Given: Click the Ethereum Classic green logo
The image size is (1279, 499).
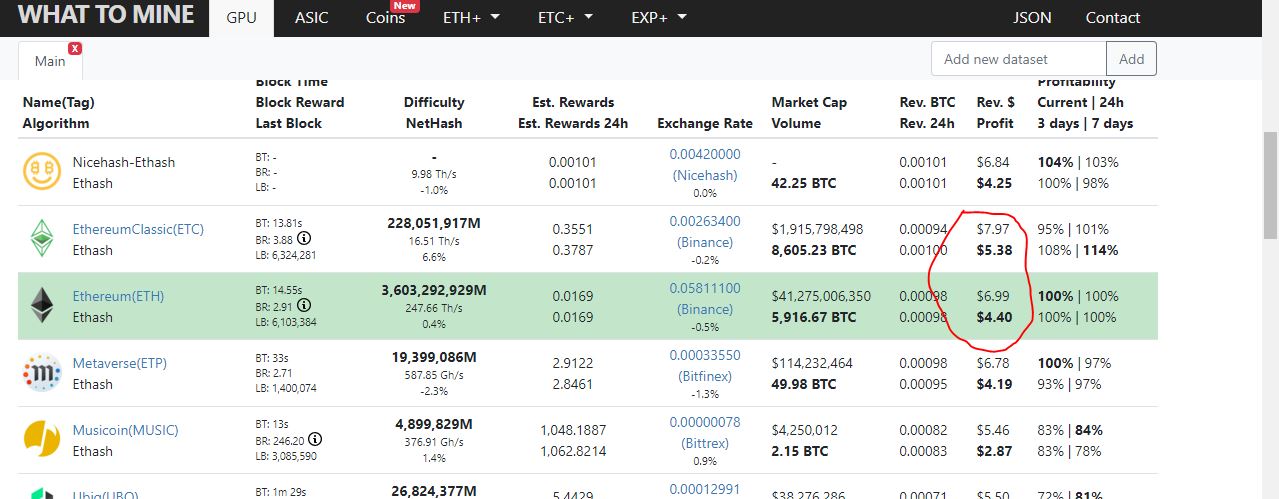Looking at the screenshot, I should click(x=42, y=238).
